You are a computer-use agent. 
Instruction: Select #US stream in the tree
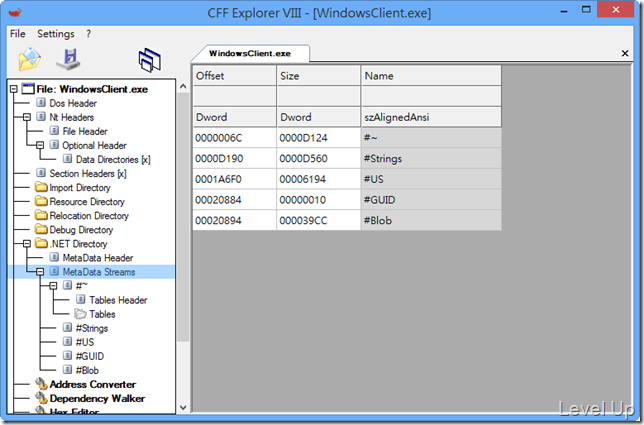[85, 342]
